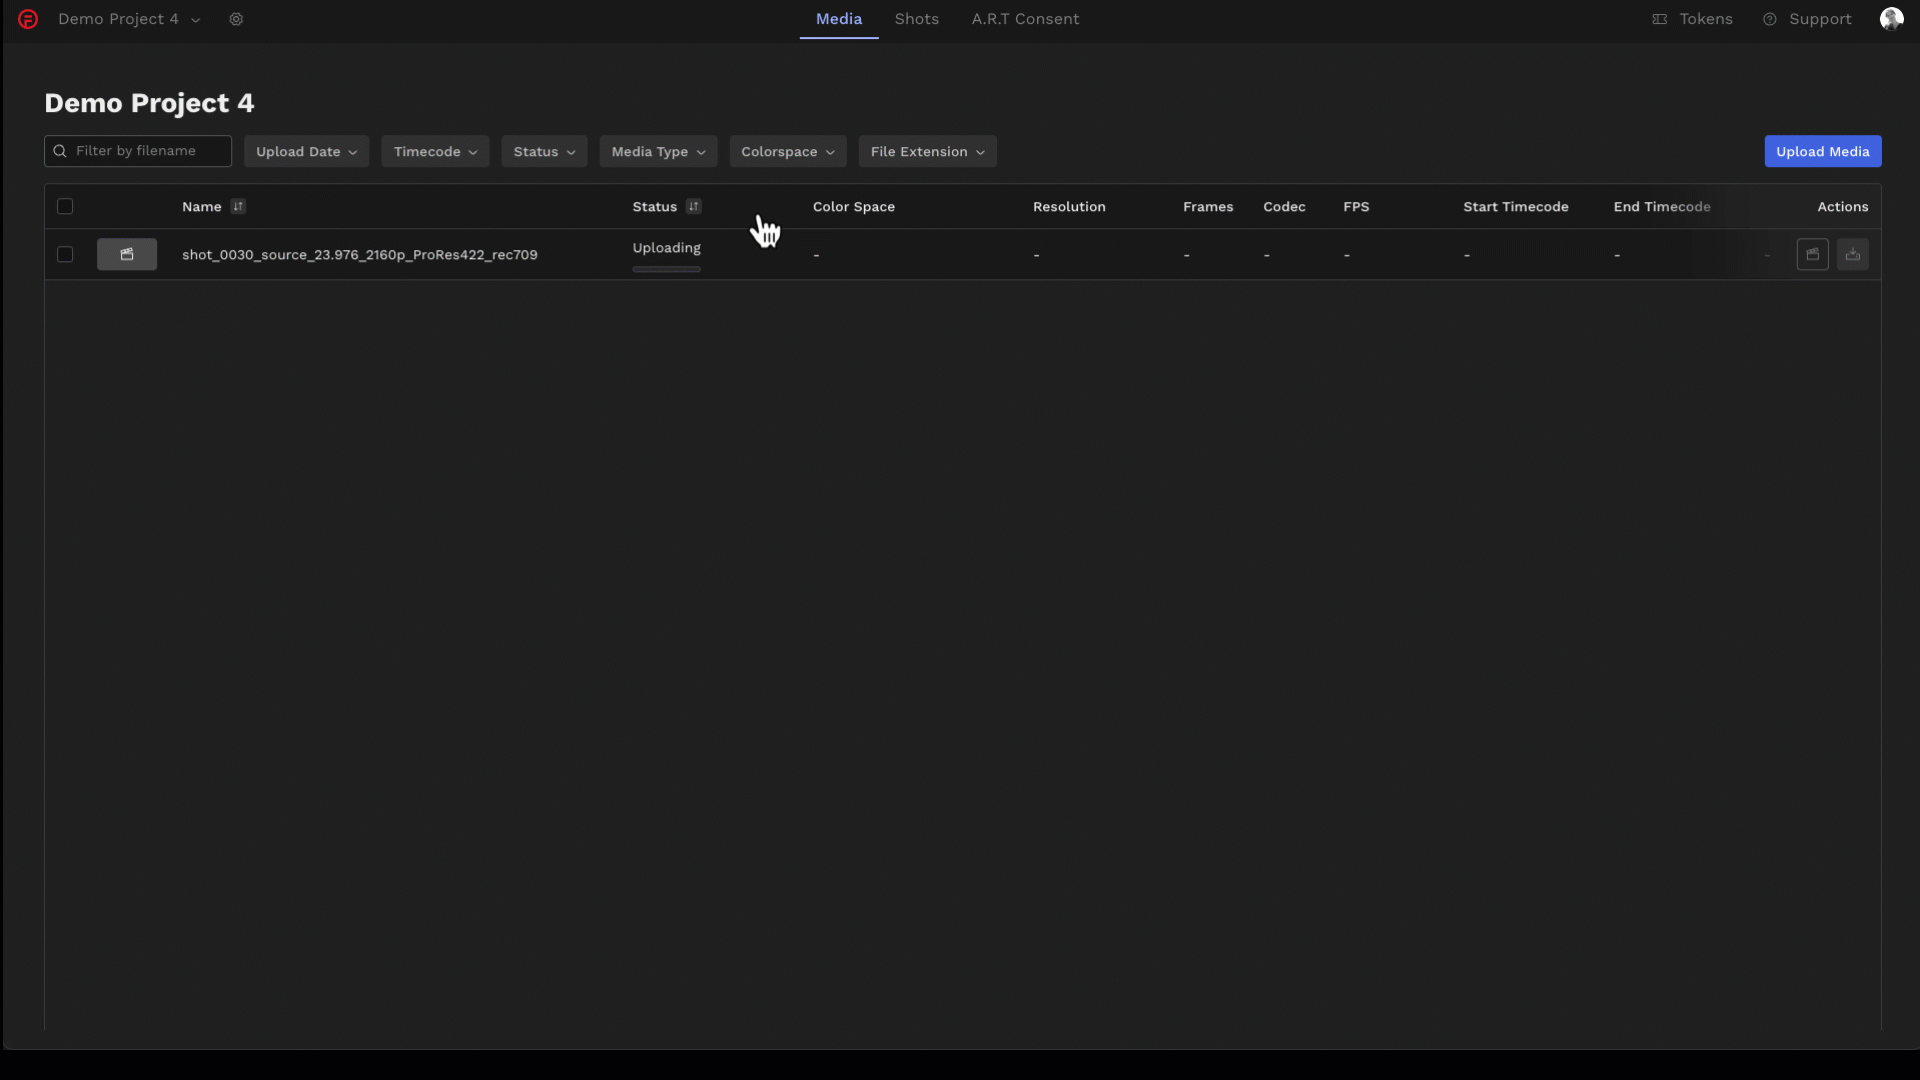
Task: Open the Media Type filter dropdown
Action: click(x=658, y=152)
